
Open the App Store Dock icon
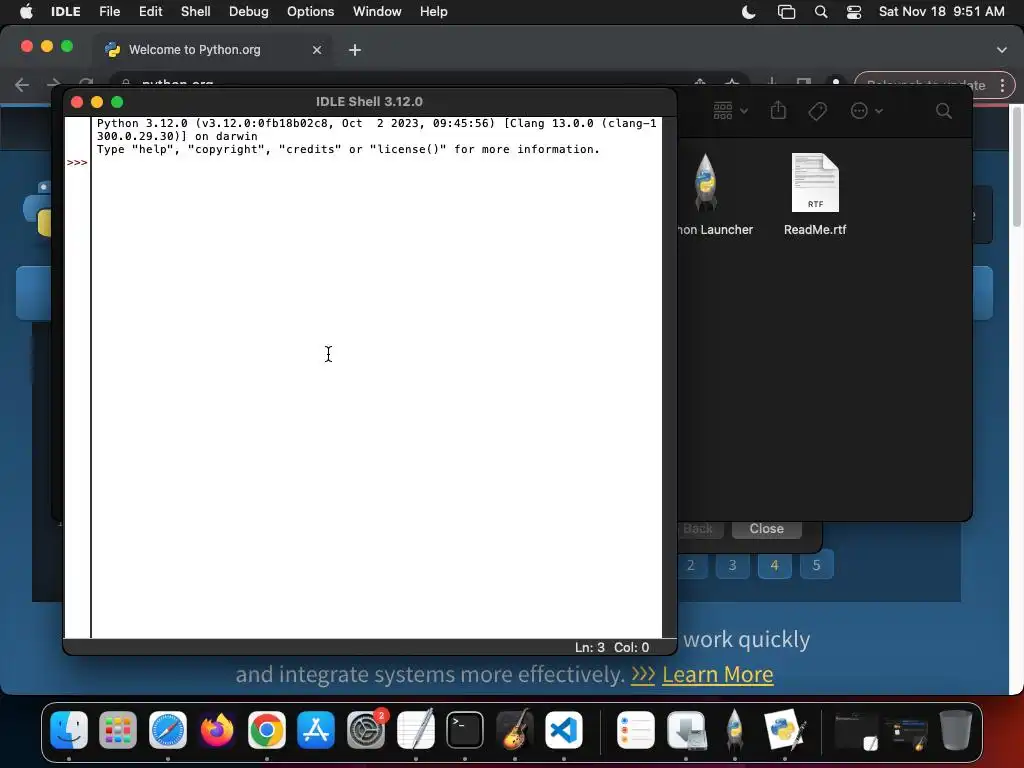[x=316, y=729]
